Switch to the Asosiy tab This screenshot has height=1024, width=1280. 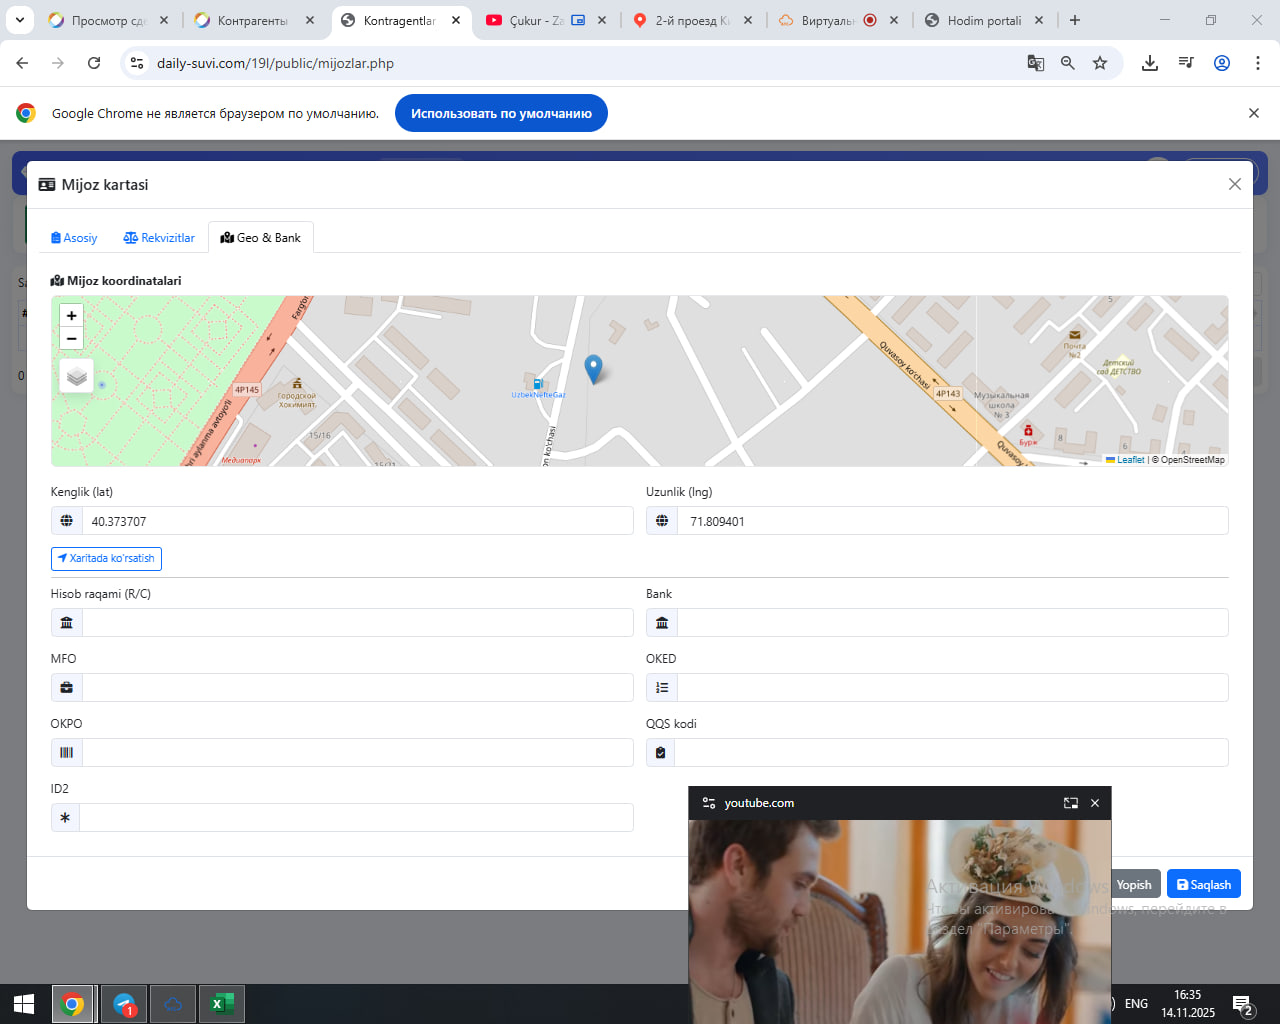coord(74,238)
